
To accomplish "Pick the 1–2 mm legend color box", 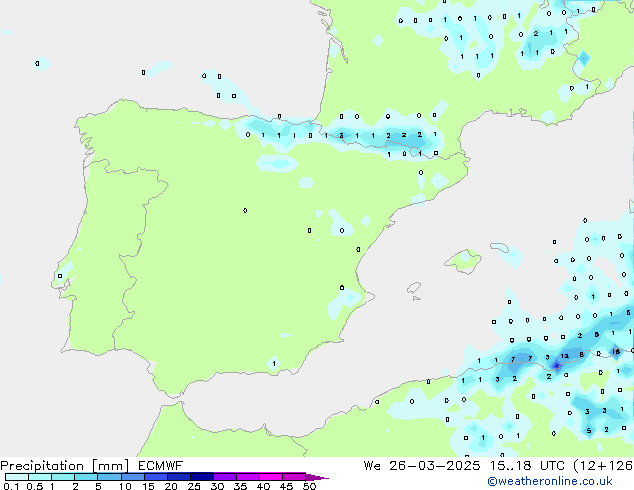I will [x=63, y=477].
